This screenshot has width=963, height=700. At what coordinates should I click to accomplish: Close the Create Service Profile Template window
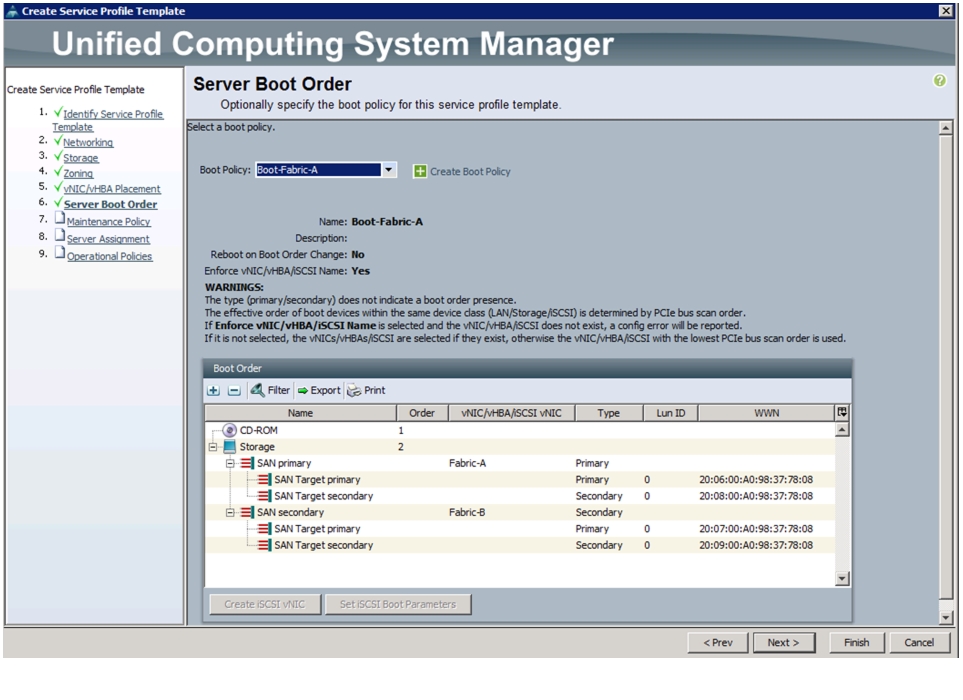(946, 11)
